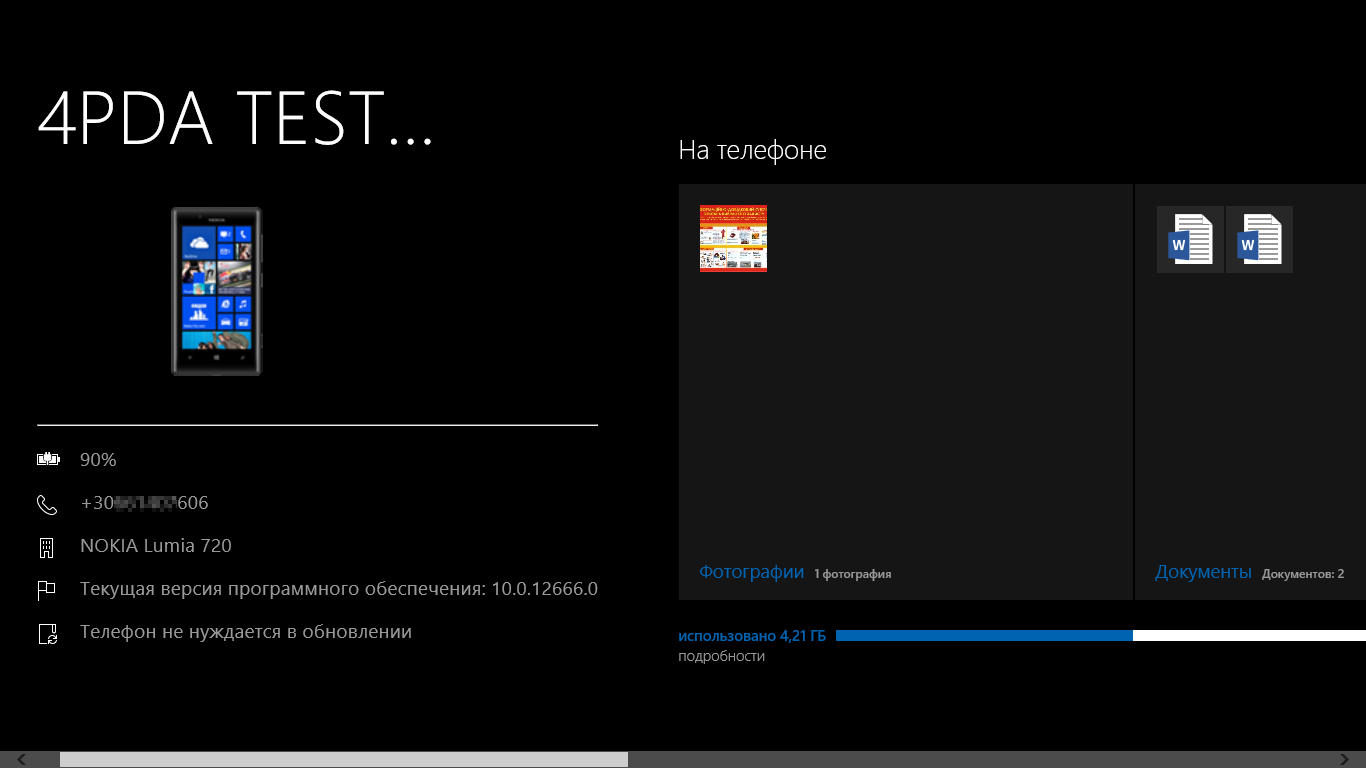Click the battery status icon
Image resolution: width=1366 pixels, height=768 pixels.
48,460
